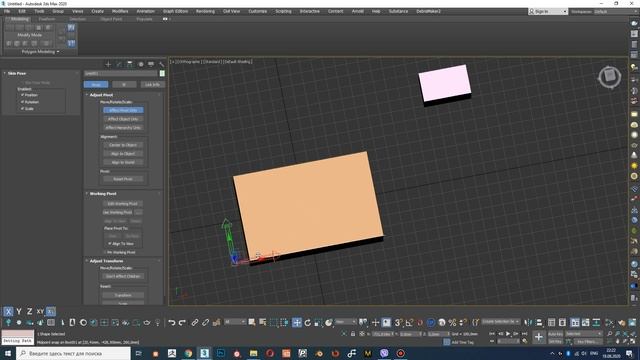Click the Edit Working Pivot button

122,204
